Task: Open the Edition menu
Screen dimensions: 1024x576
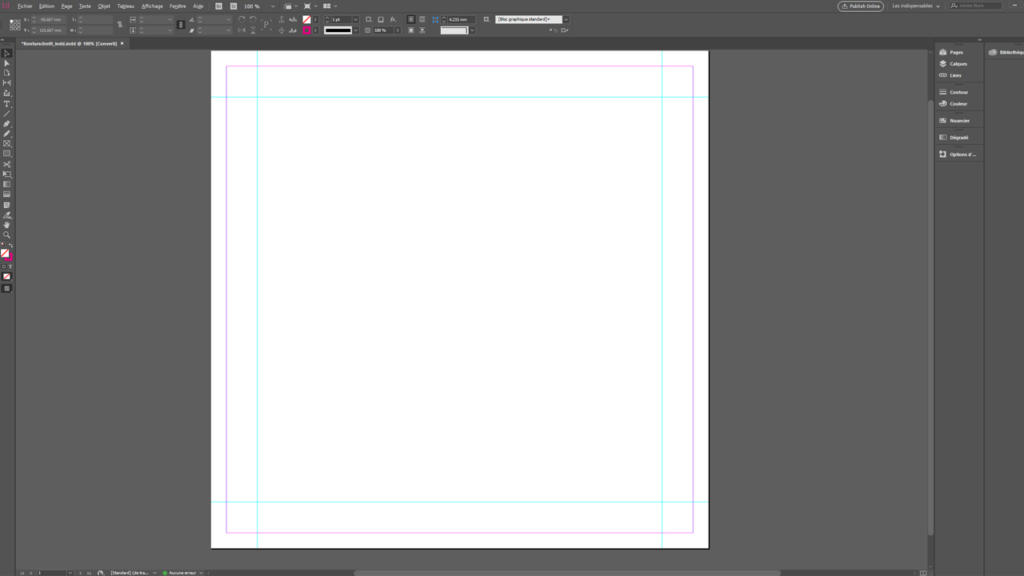Action: click(x=46, y=6)
